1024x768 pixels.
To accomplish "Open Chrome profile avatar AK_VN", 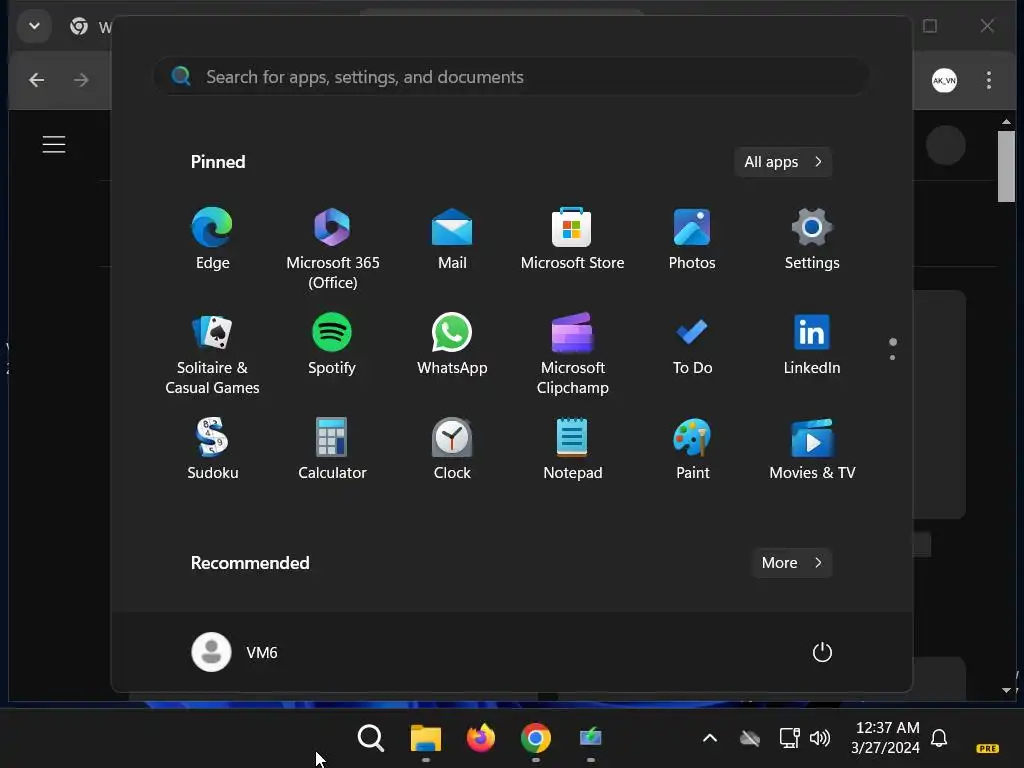I will (x=944, y=80).
